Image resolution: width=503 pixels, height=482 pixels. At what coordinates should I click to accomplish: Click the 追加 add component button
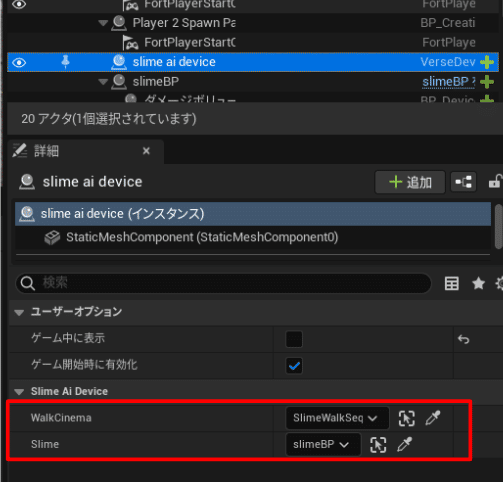[410, 182]
